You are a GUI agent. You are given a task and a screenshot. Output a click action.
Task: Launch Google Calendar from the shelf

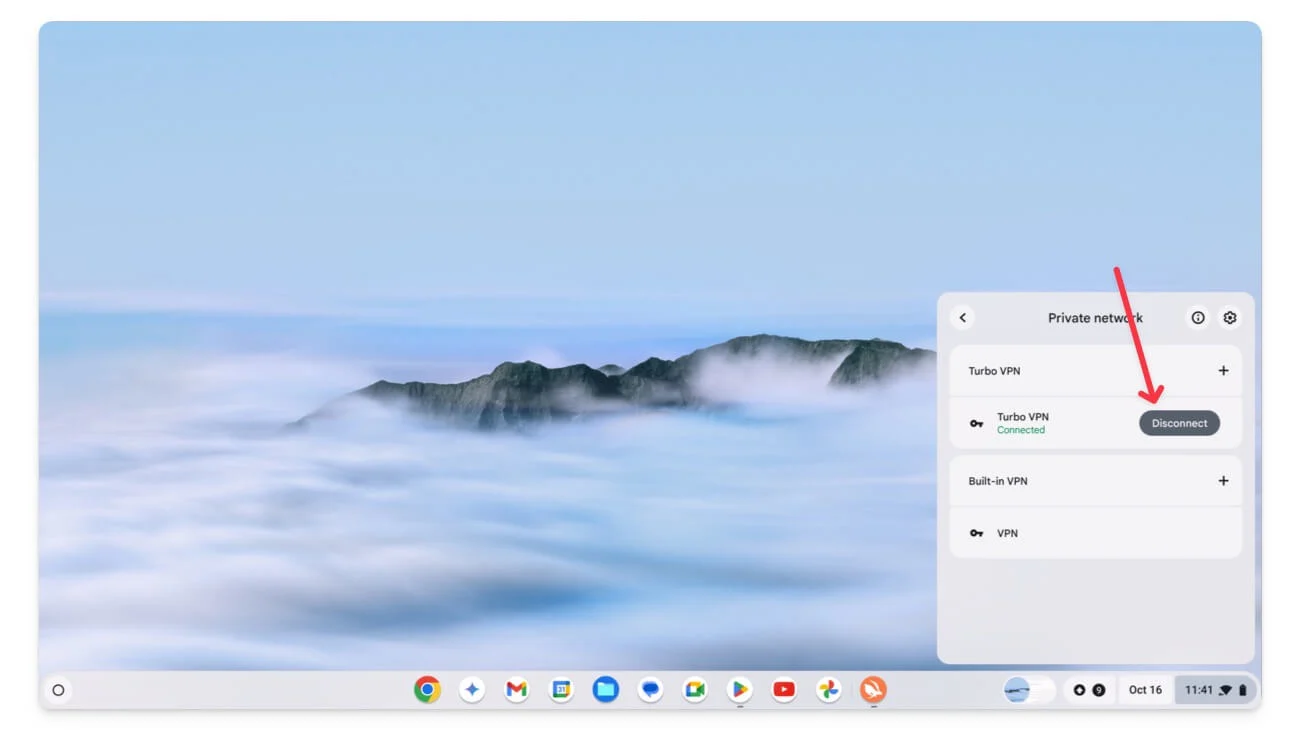point(561,689)
